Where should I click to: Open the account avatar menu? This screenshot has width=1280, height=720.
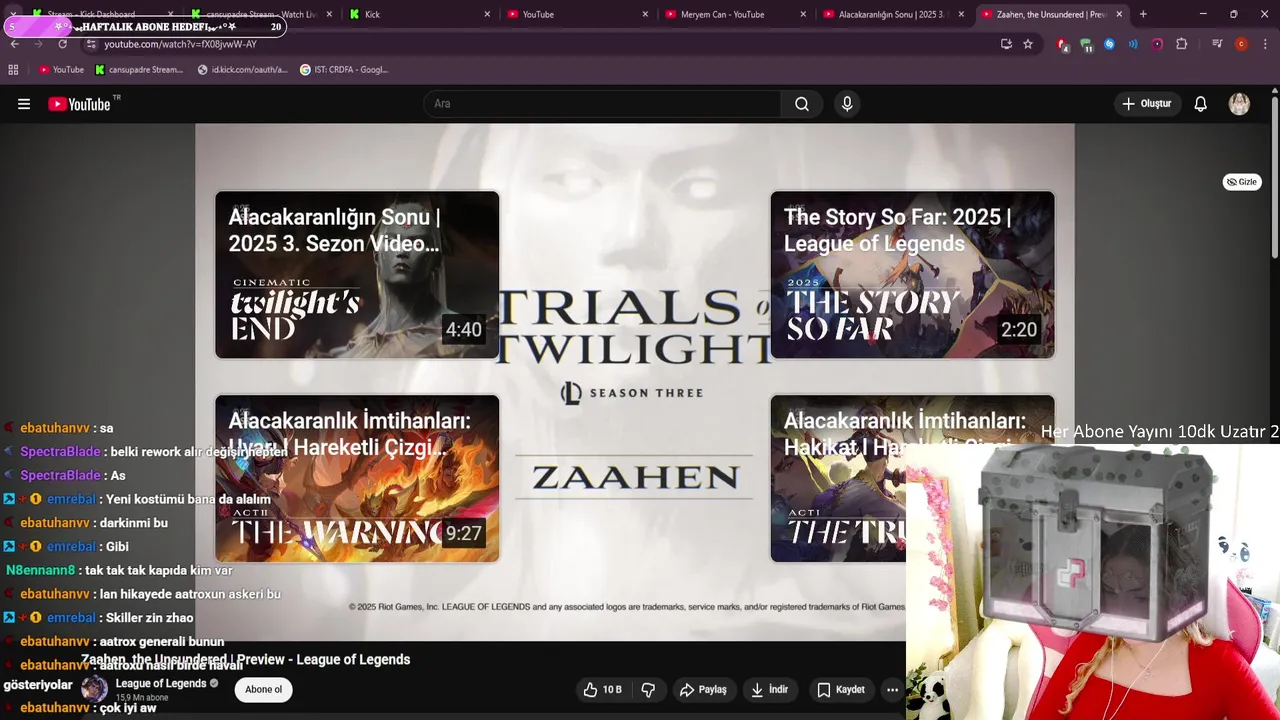click(x=1239, y=104)
